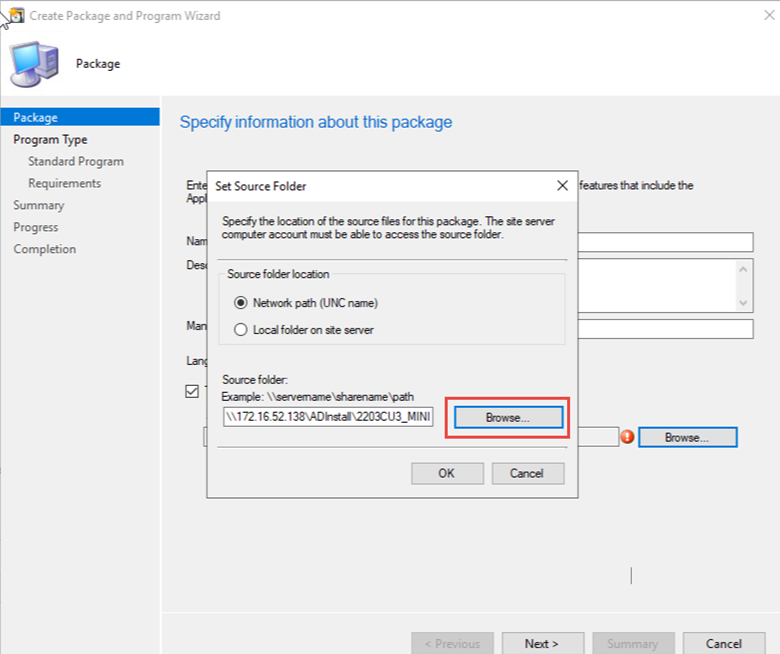
Task: Cancel the wizard with bottom Cancel button
Action: click(723, 643)
